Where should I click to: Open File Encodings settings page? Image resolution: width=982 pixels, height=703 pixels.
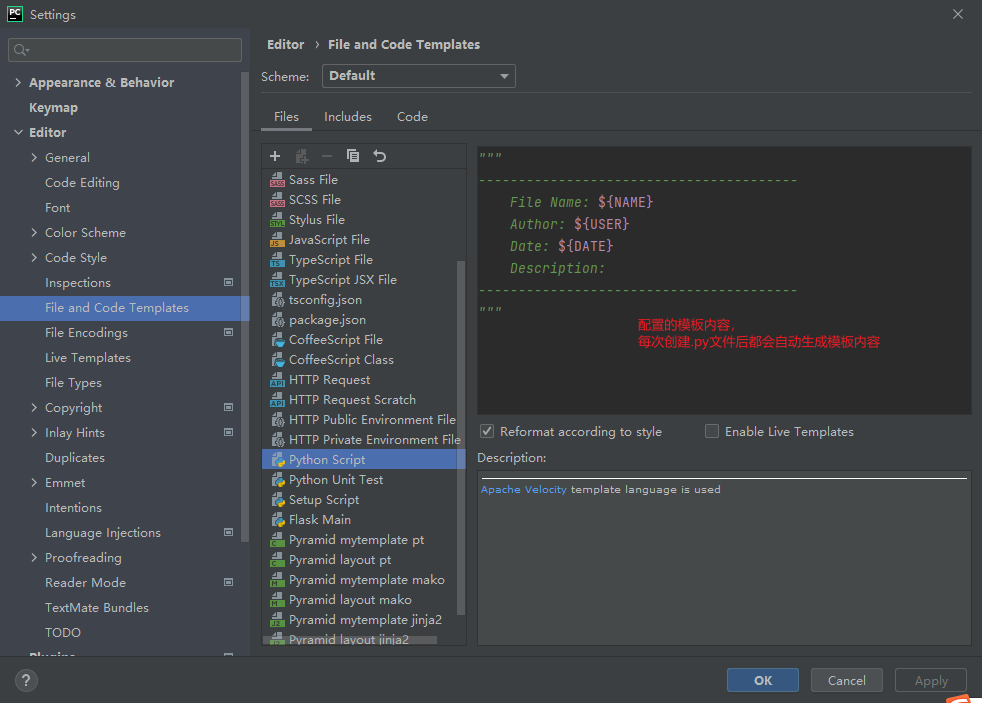(86, 332)
